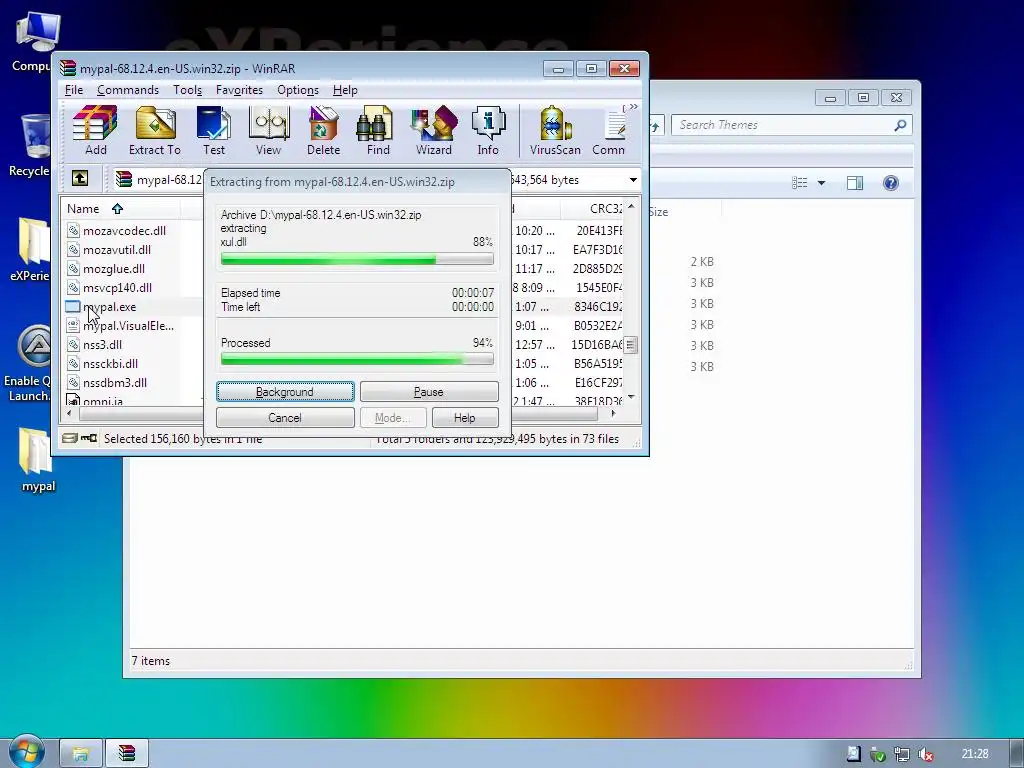Click horizontal scrollbar right arrow in WinRAR
Screen dimensions: 1024x768
[613, 413]
